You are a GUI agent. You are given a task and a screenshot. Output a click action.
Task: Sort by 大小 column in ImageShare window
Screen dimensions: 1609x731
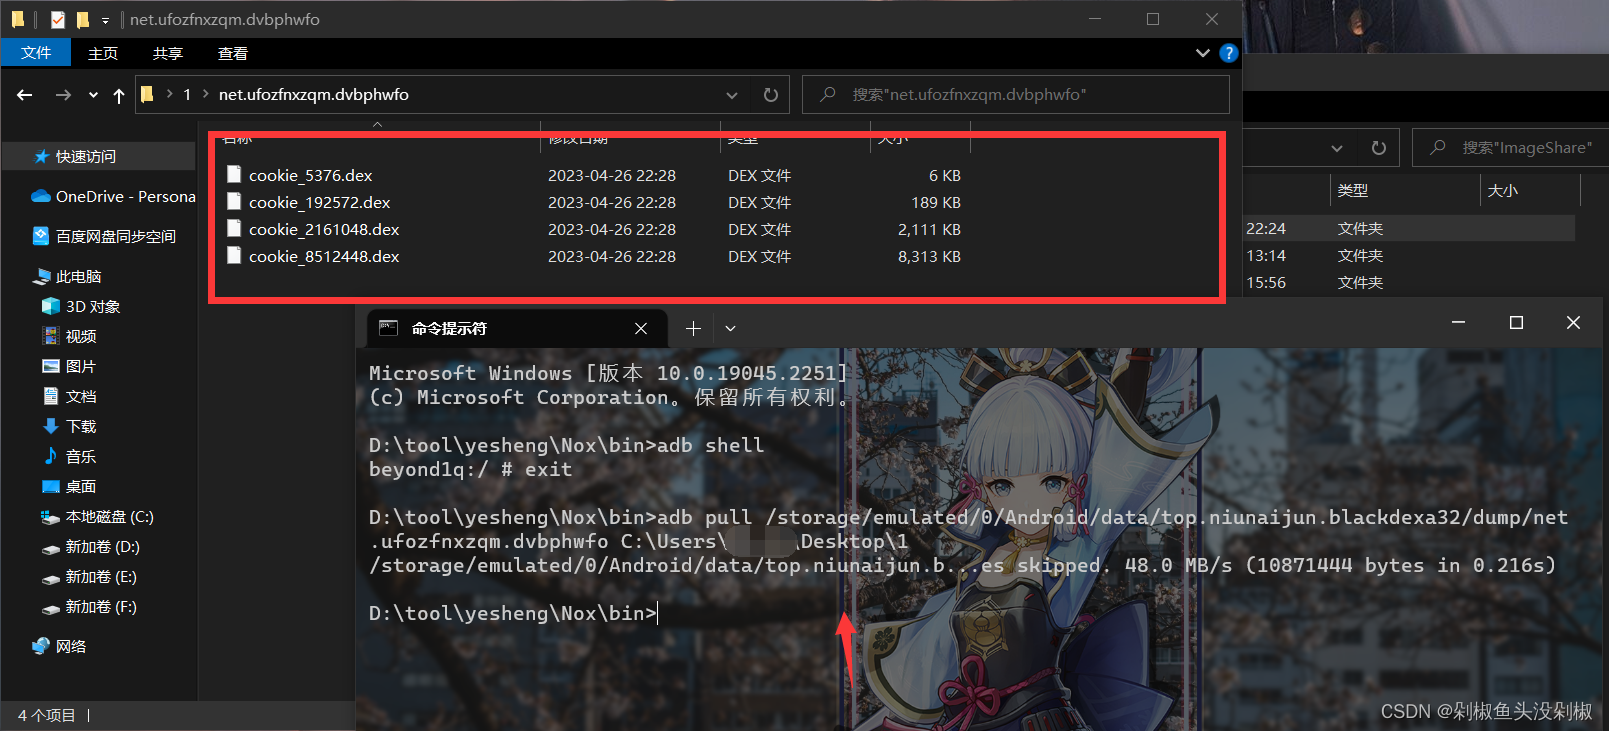1502,190
